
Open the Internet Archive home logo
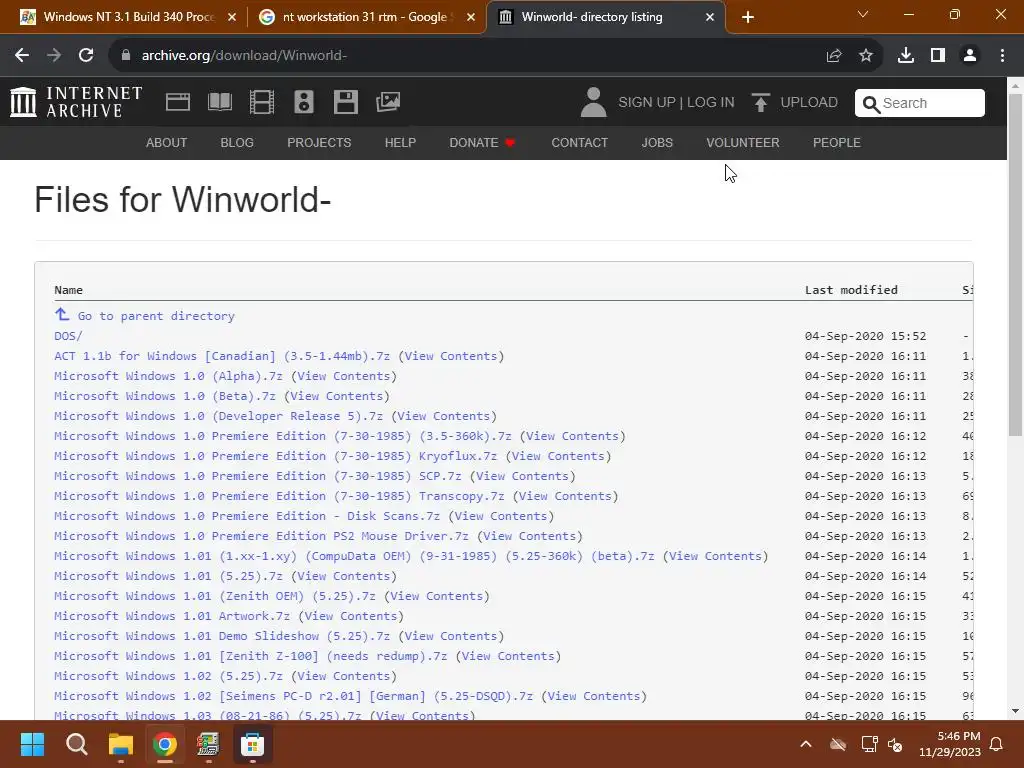[76, 102]
